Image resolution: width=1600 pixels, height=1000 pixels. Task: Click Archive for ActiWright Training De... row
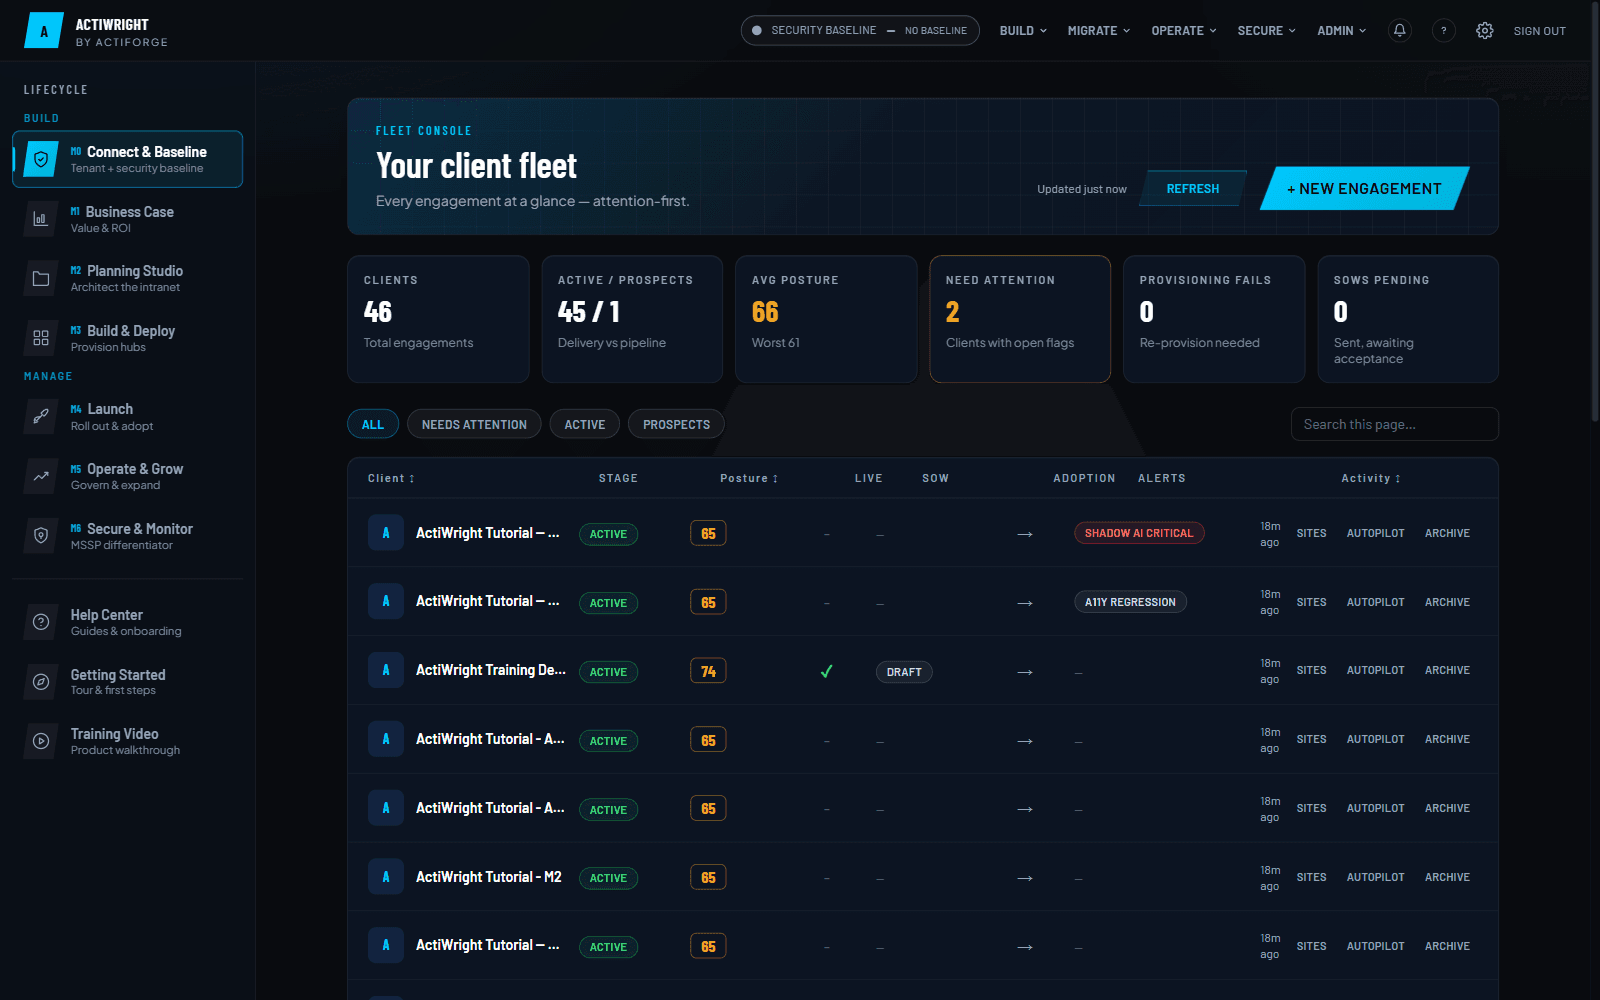coord(1447,670)
